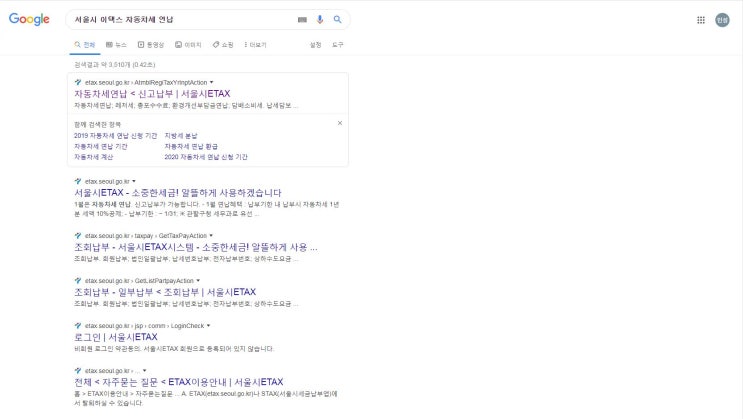Open the account profile avatar
Viewport: 743px width, 419px height.
pos(722,20)
